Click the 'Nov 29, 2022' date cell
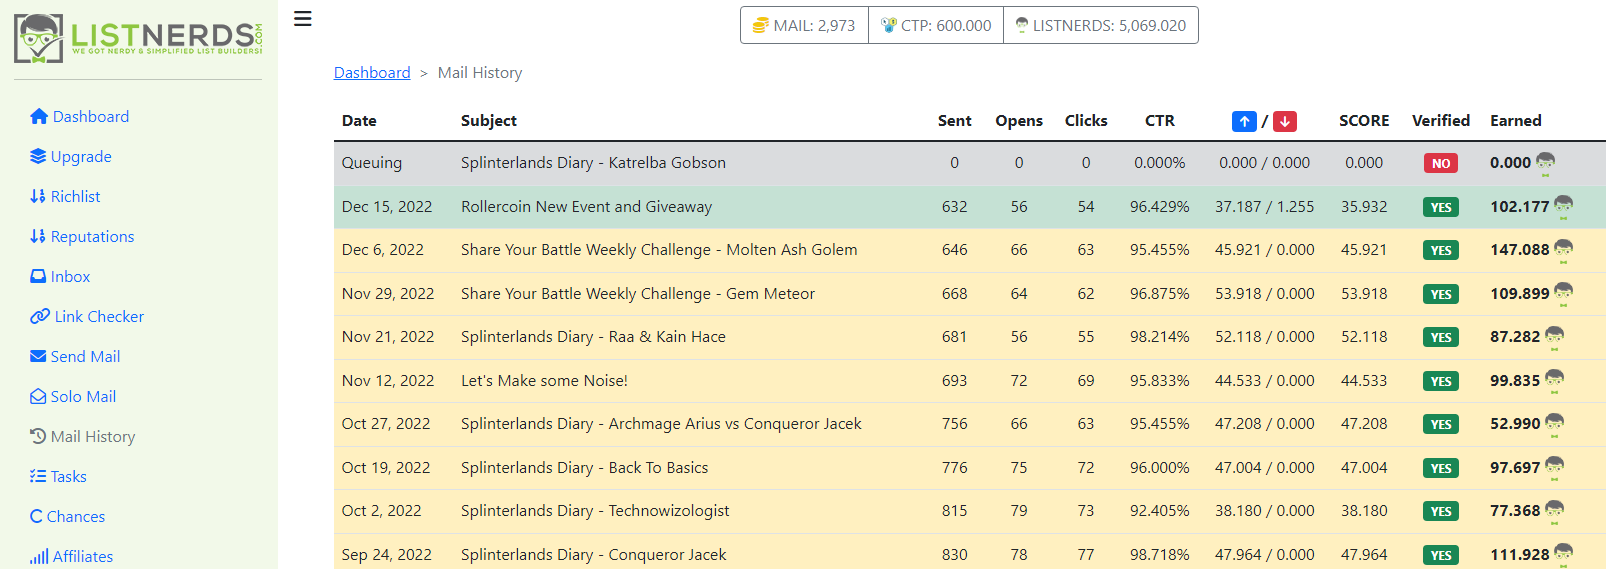This screenshot has width=1606, height=569. tap(388, 294)
